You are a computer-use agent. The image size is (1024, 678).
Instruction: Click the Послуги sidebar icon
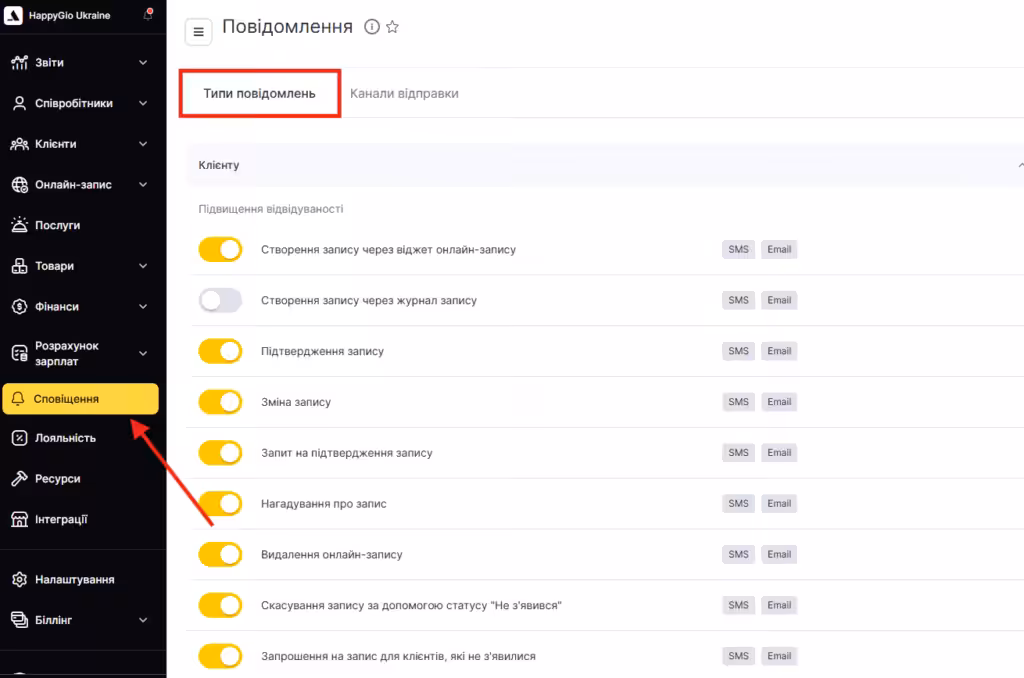click(19, 225)
